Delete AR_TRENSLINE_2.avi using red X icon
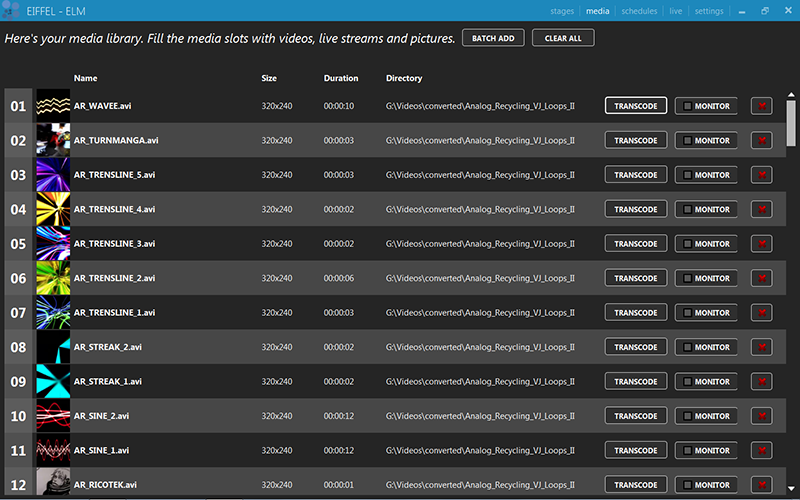Image resolution: width=800 pixels, height=500 pixels. (761, 278)
